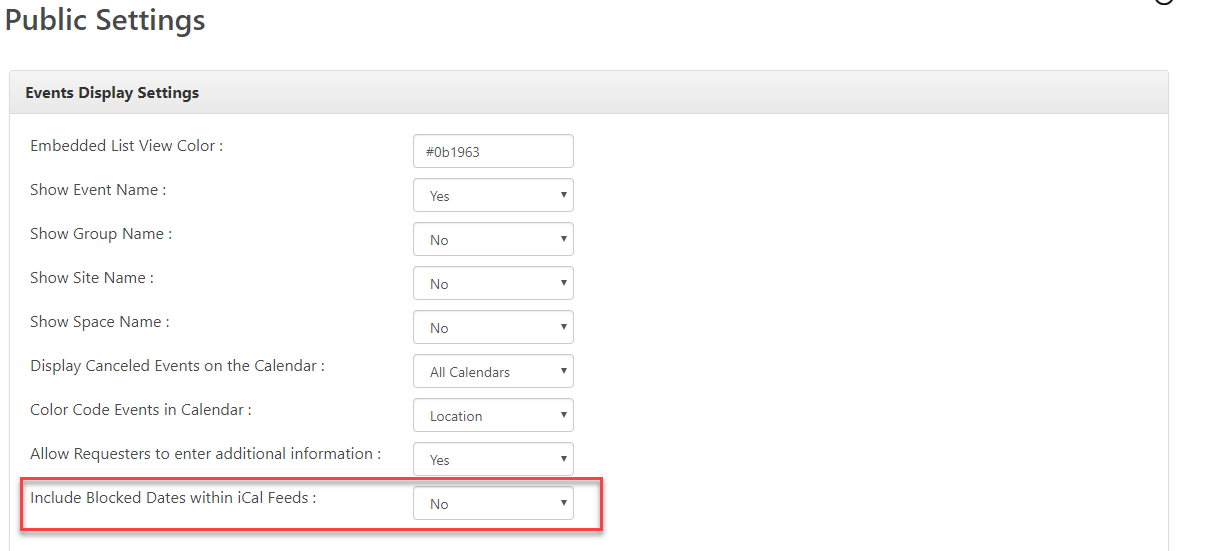Image resolution: width=1206 pixels, height=551 pixels.
Task: Click the Allow Requesters label text
Action: [205, 454]
